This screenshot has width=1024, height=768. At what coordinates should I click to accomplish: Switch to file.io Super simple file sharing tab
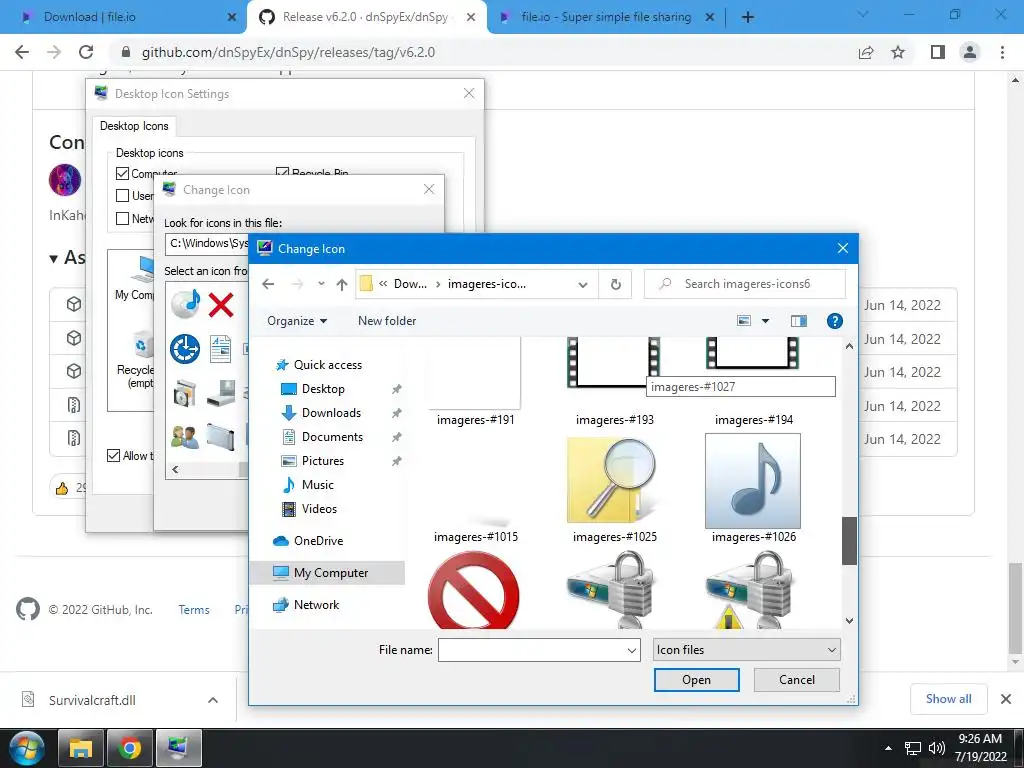(x=605, y=17)
